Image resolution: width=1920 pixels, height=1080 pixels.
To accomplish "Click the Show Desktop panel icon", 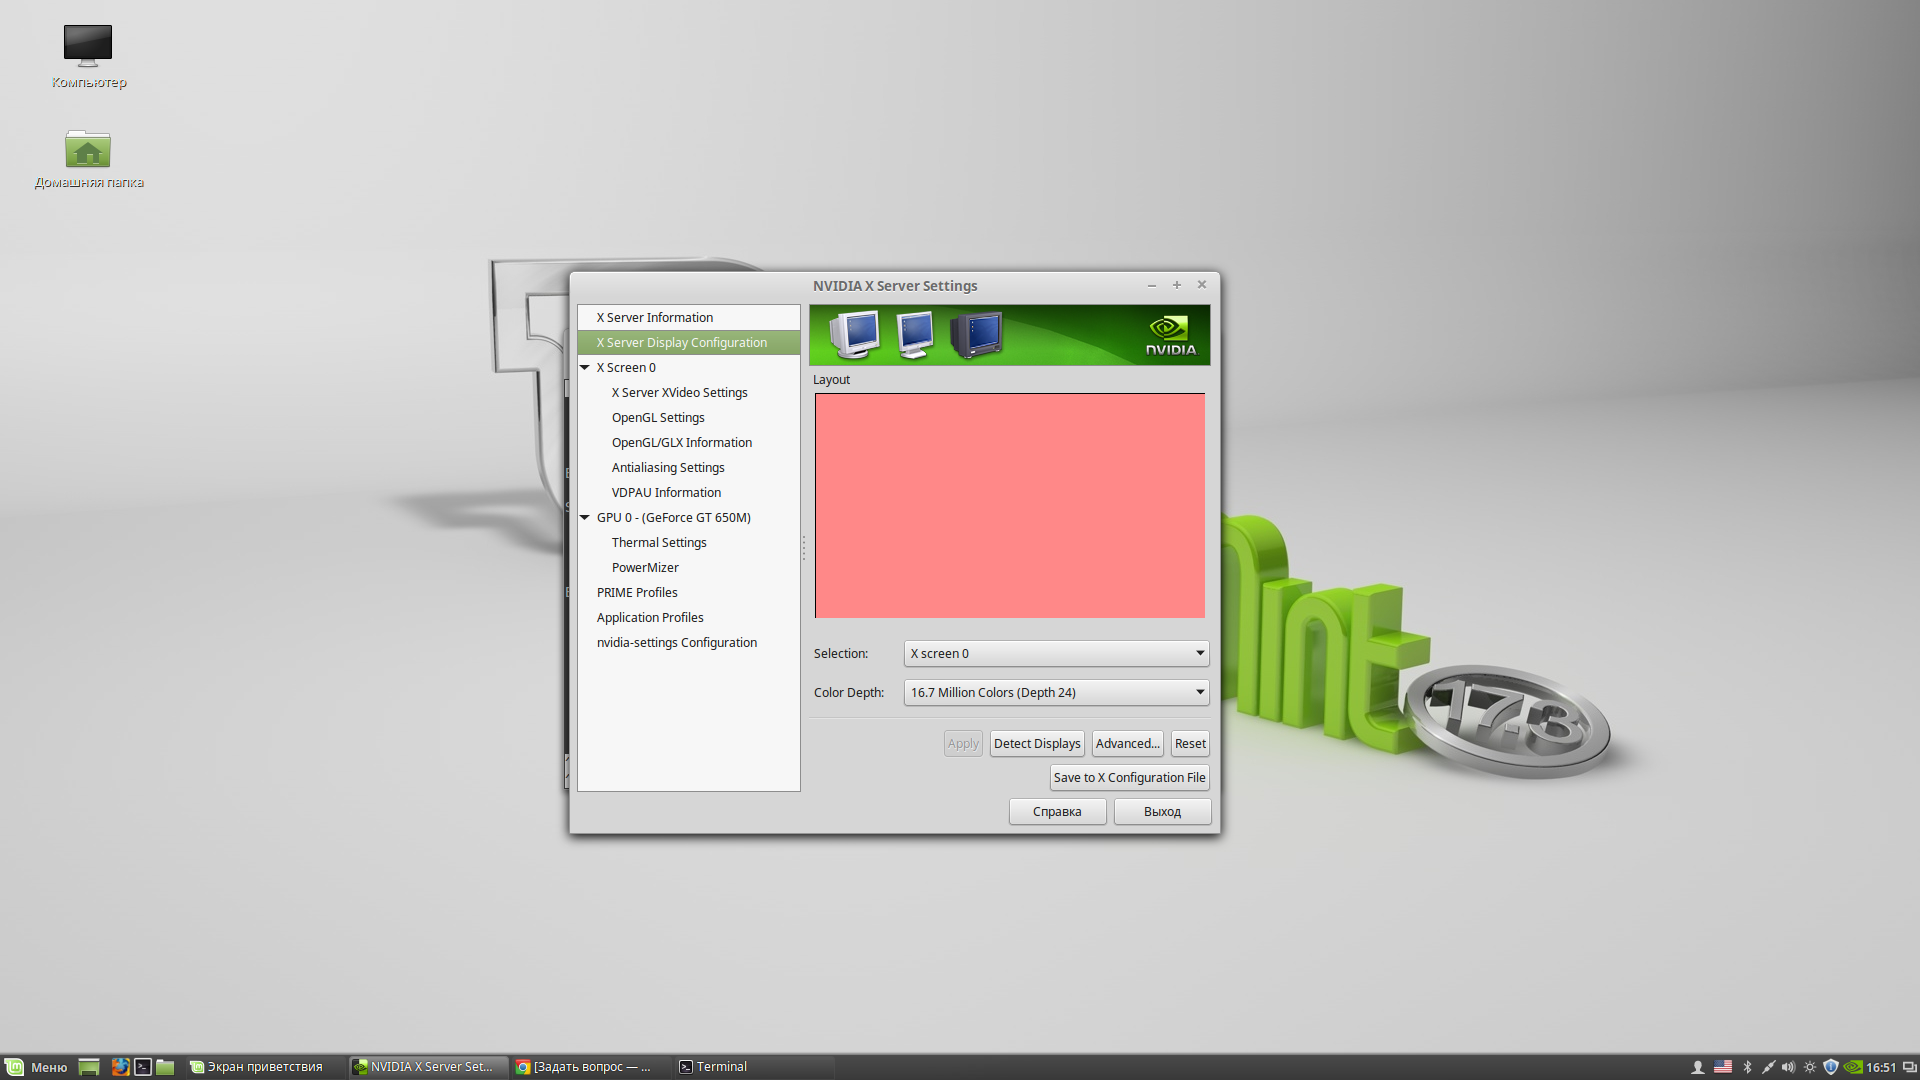I will pyautogui.click(x=89, y=1067).
